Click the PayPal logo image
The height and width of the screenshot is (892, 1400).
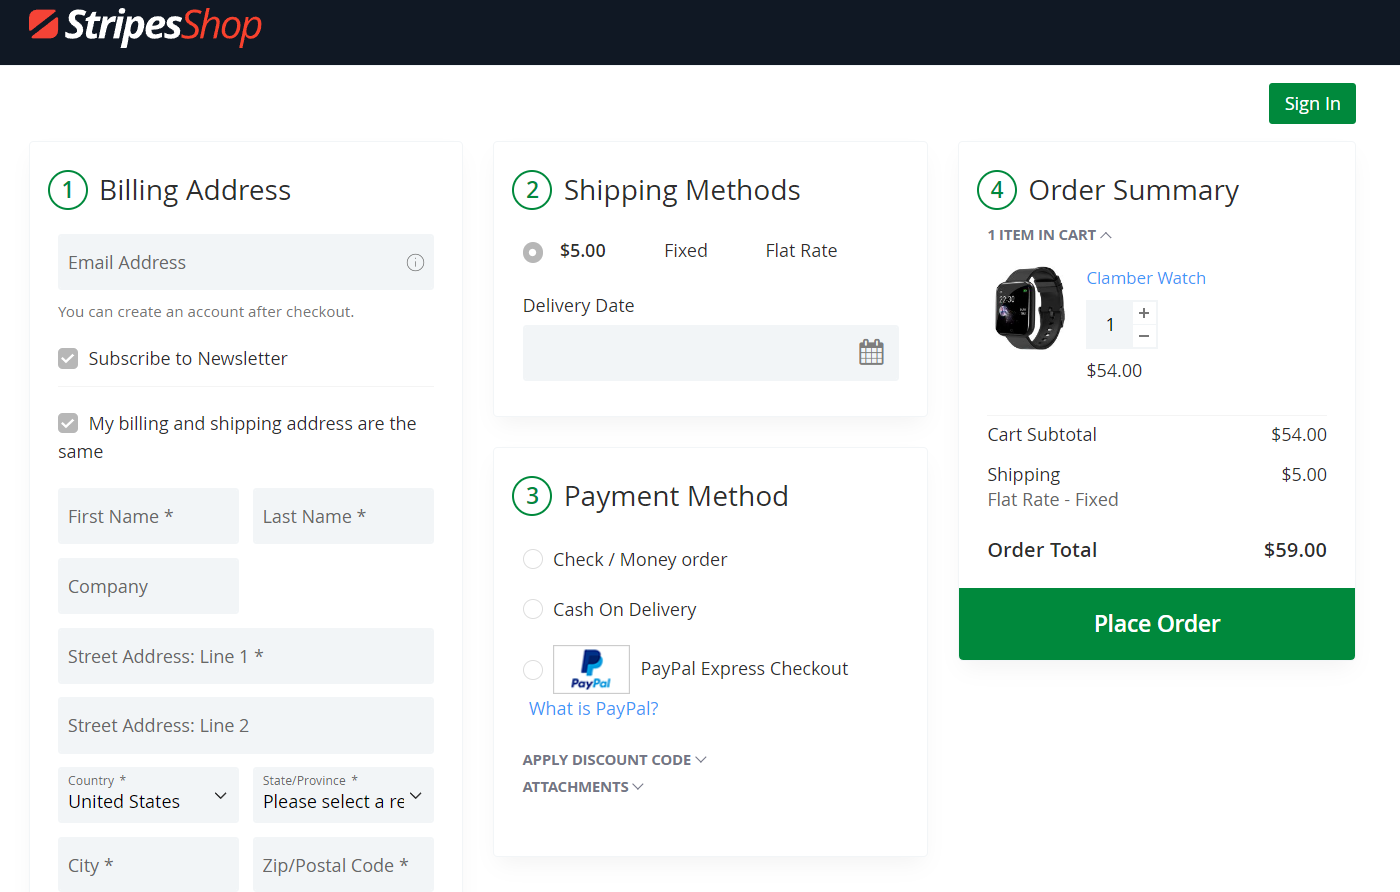click(x=591, y=669)
